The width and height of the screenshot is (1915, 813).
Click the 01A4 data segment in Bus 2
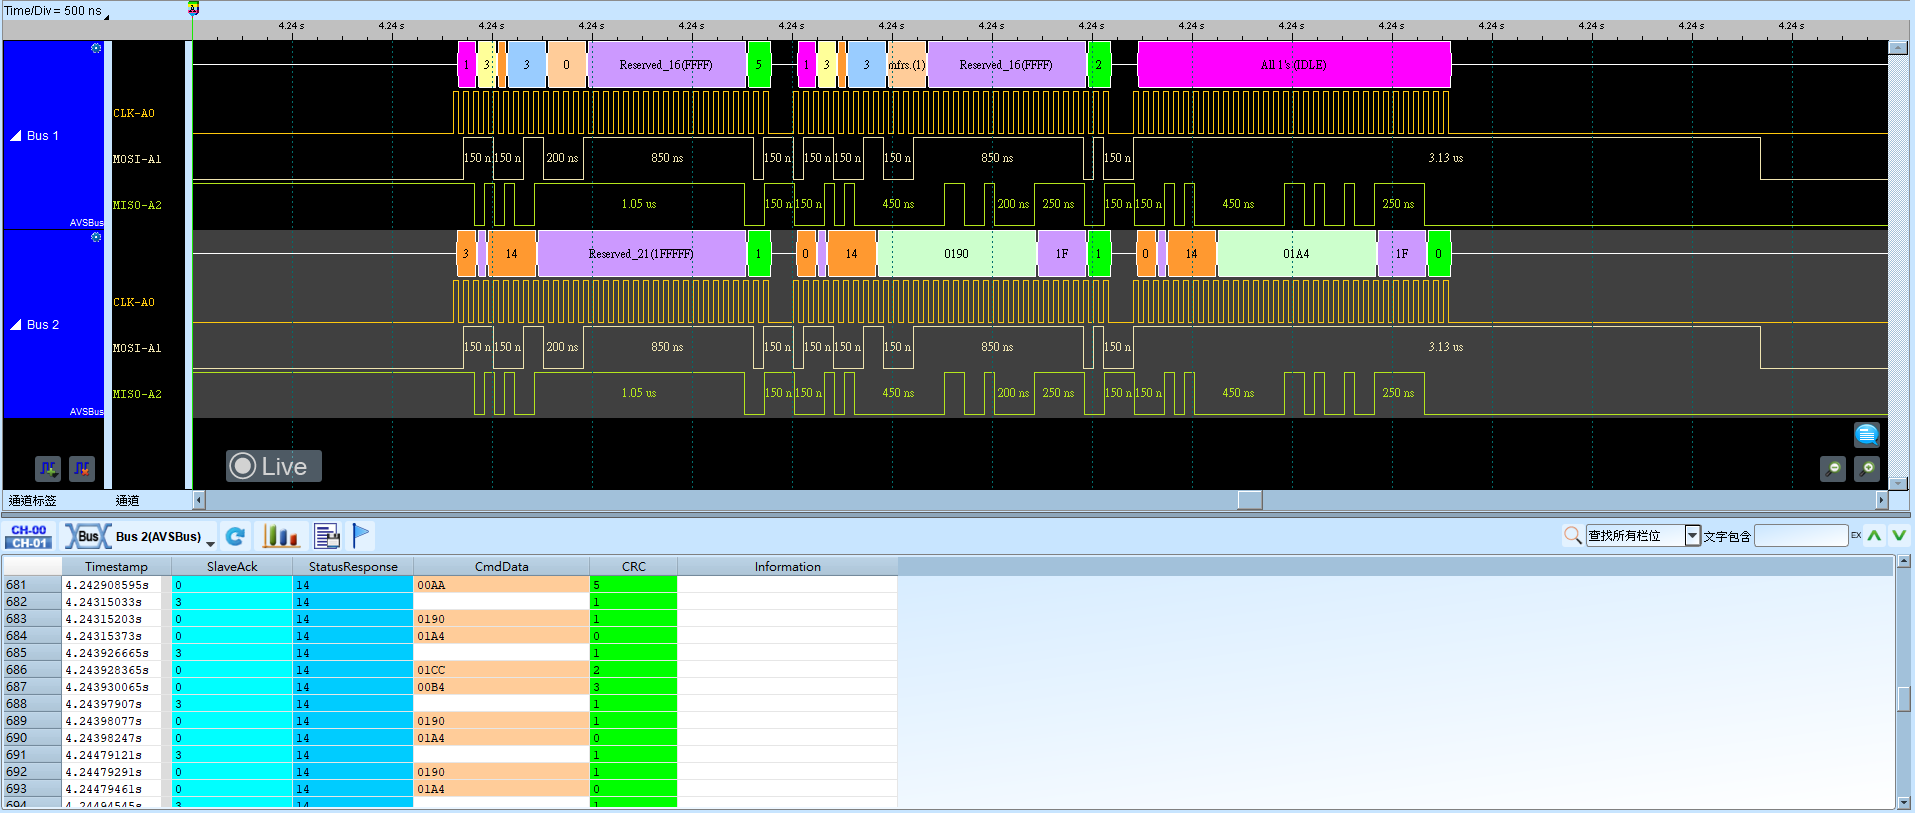(x=1297, y=254)
